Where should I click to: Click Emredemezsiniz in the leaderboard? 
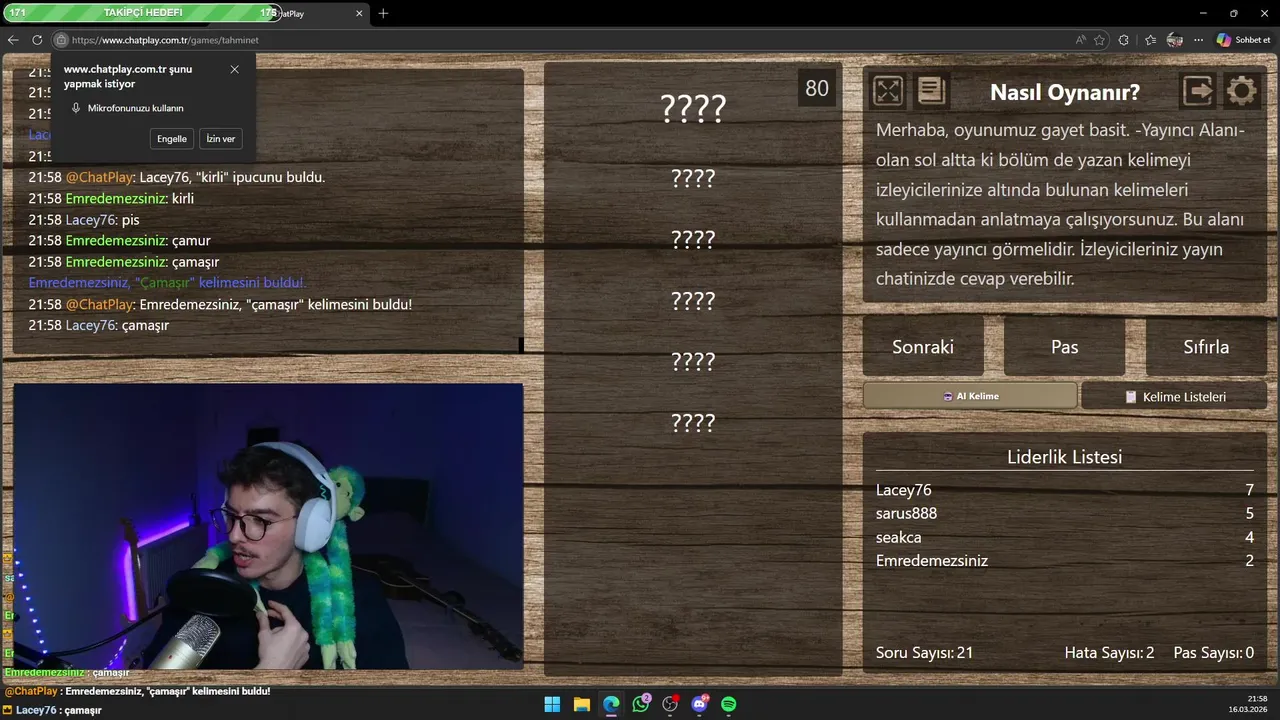[x=932, y=561]
